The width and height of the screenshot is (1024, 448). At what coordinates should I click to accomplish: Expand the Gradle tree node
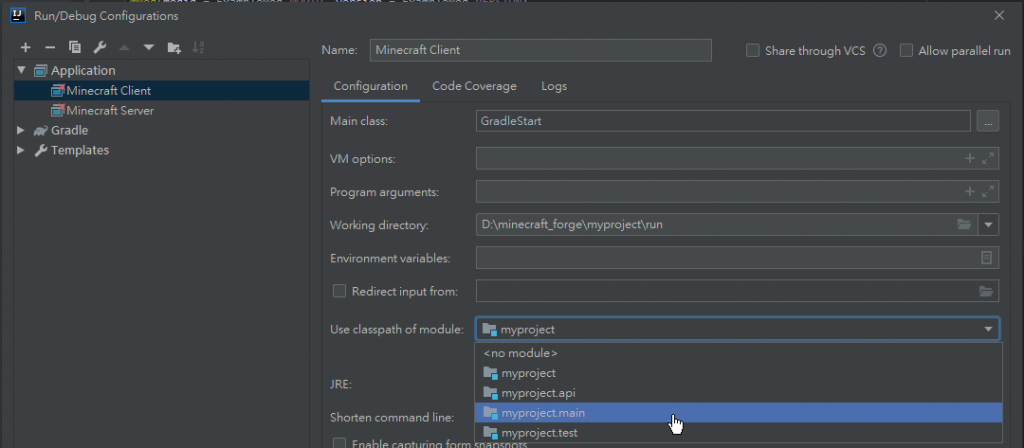click(22, 130)
